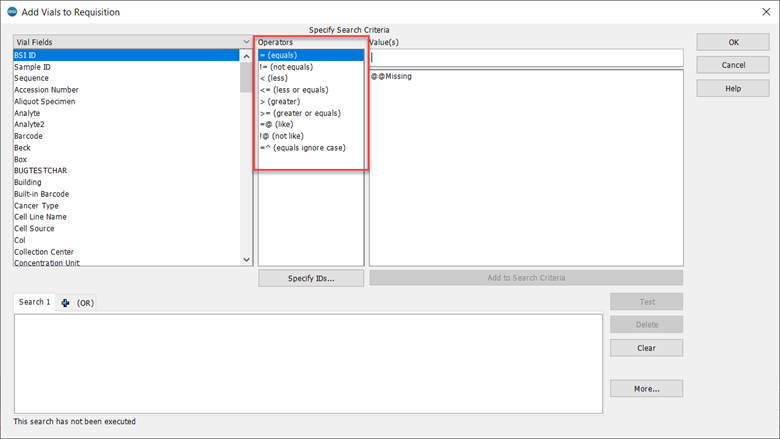Select the =@ (like) operator
This screenshot has height=439, width=780.
[311, 124]
